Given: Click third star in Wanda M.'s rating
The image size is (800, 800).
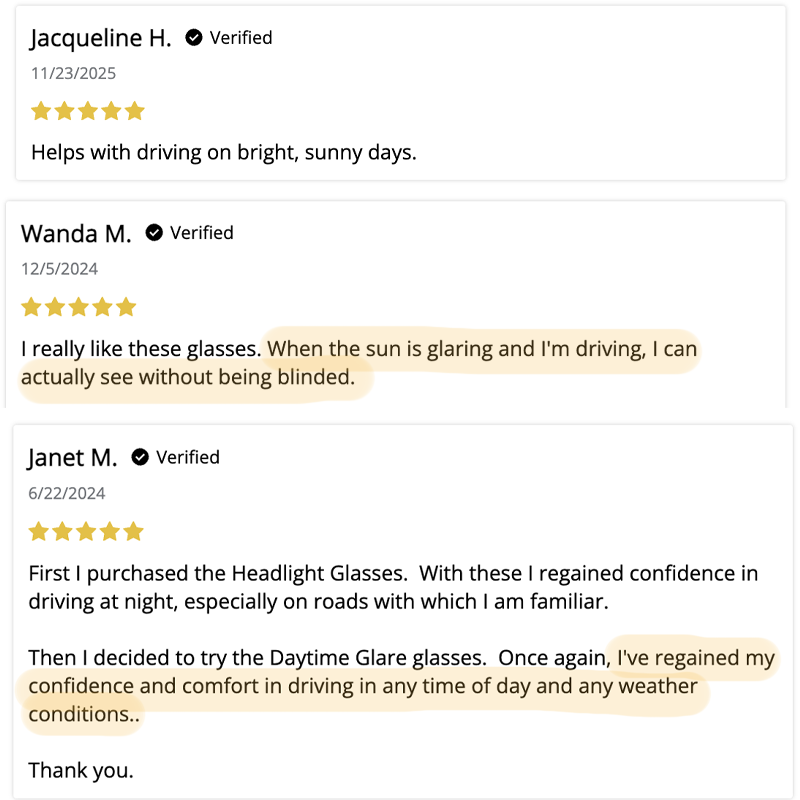Looking at the screenshot, I should 78,307.
